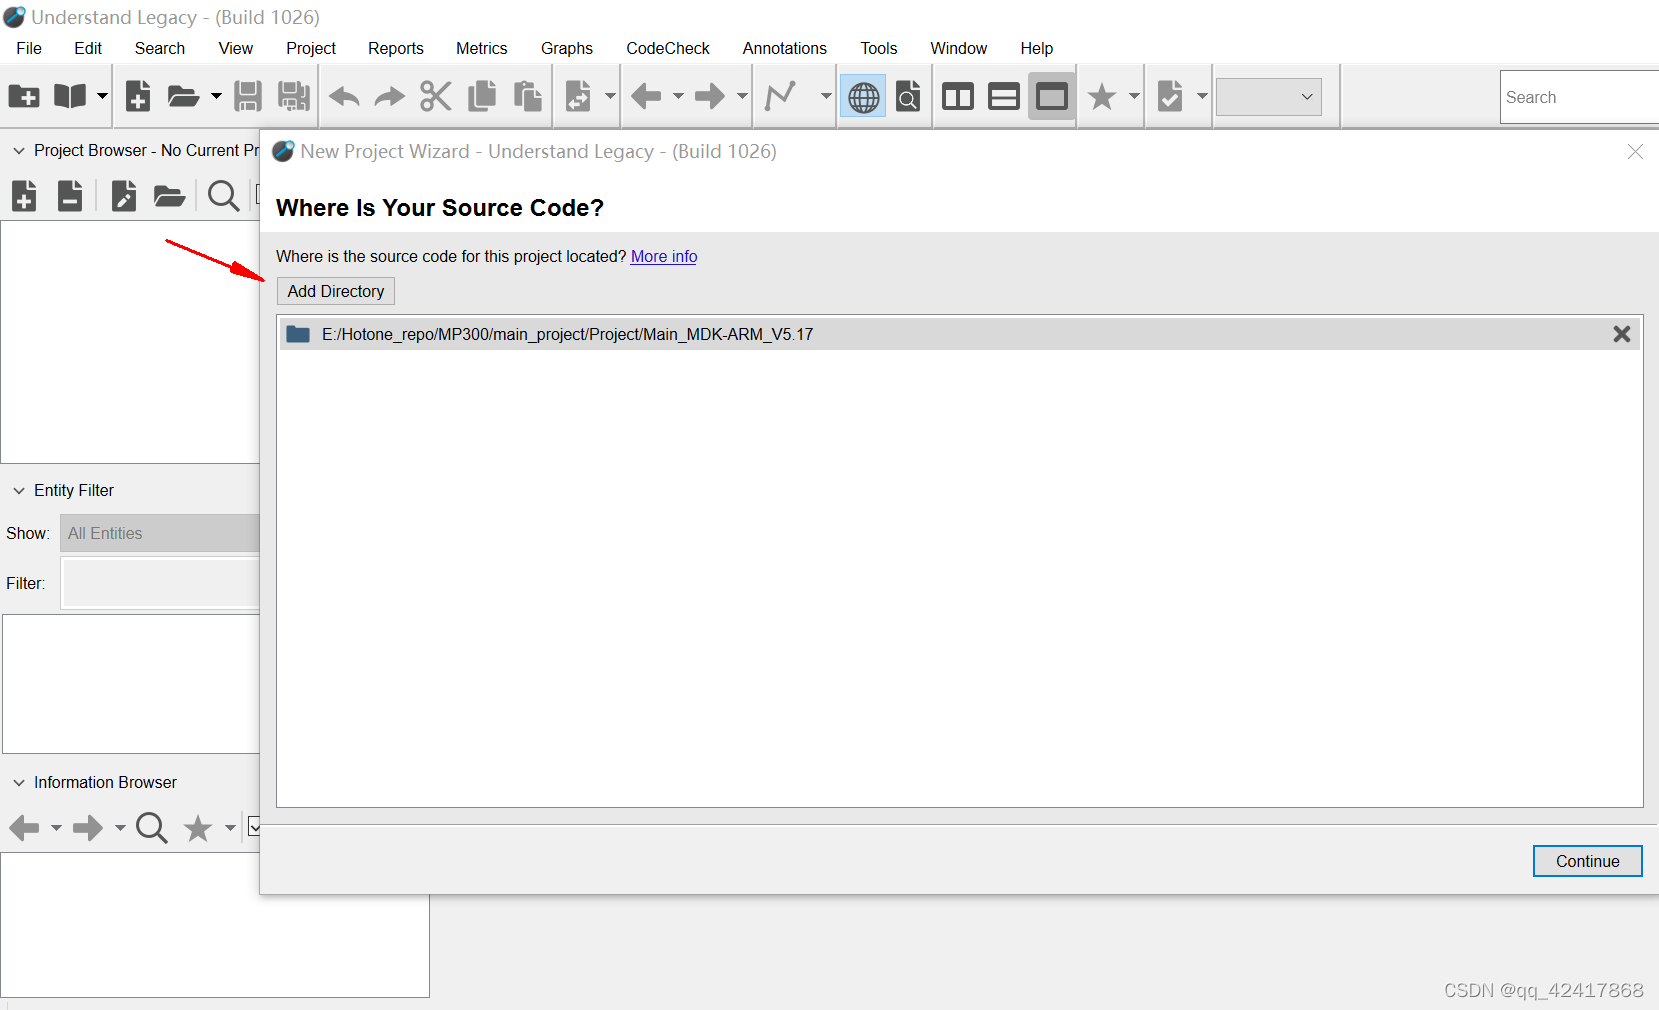Click open folder icon in Project Browser

pyautogui.click(x=170, y=196)
